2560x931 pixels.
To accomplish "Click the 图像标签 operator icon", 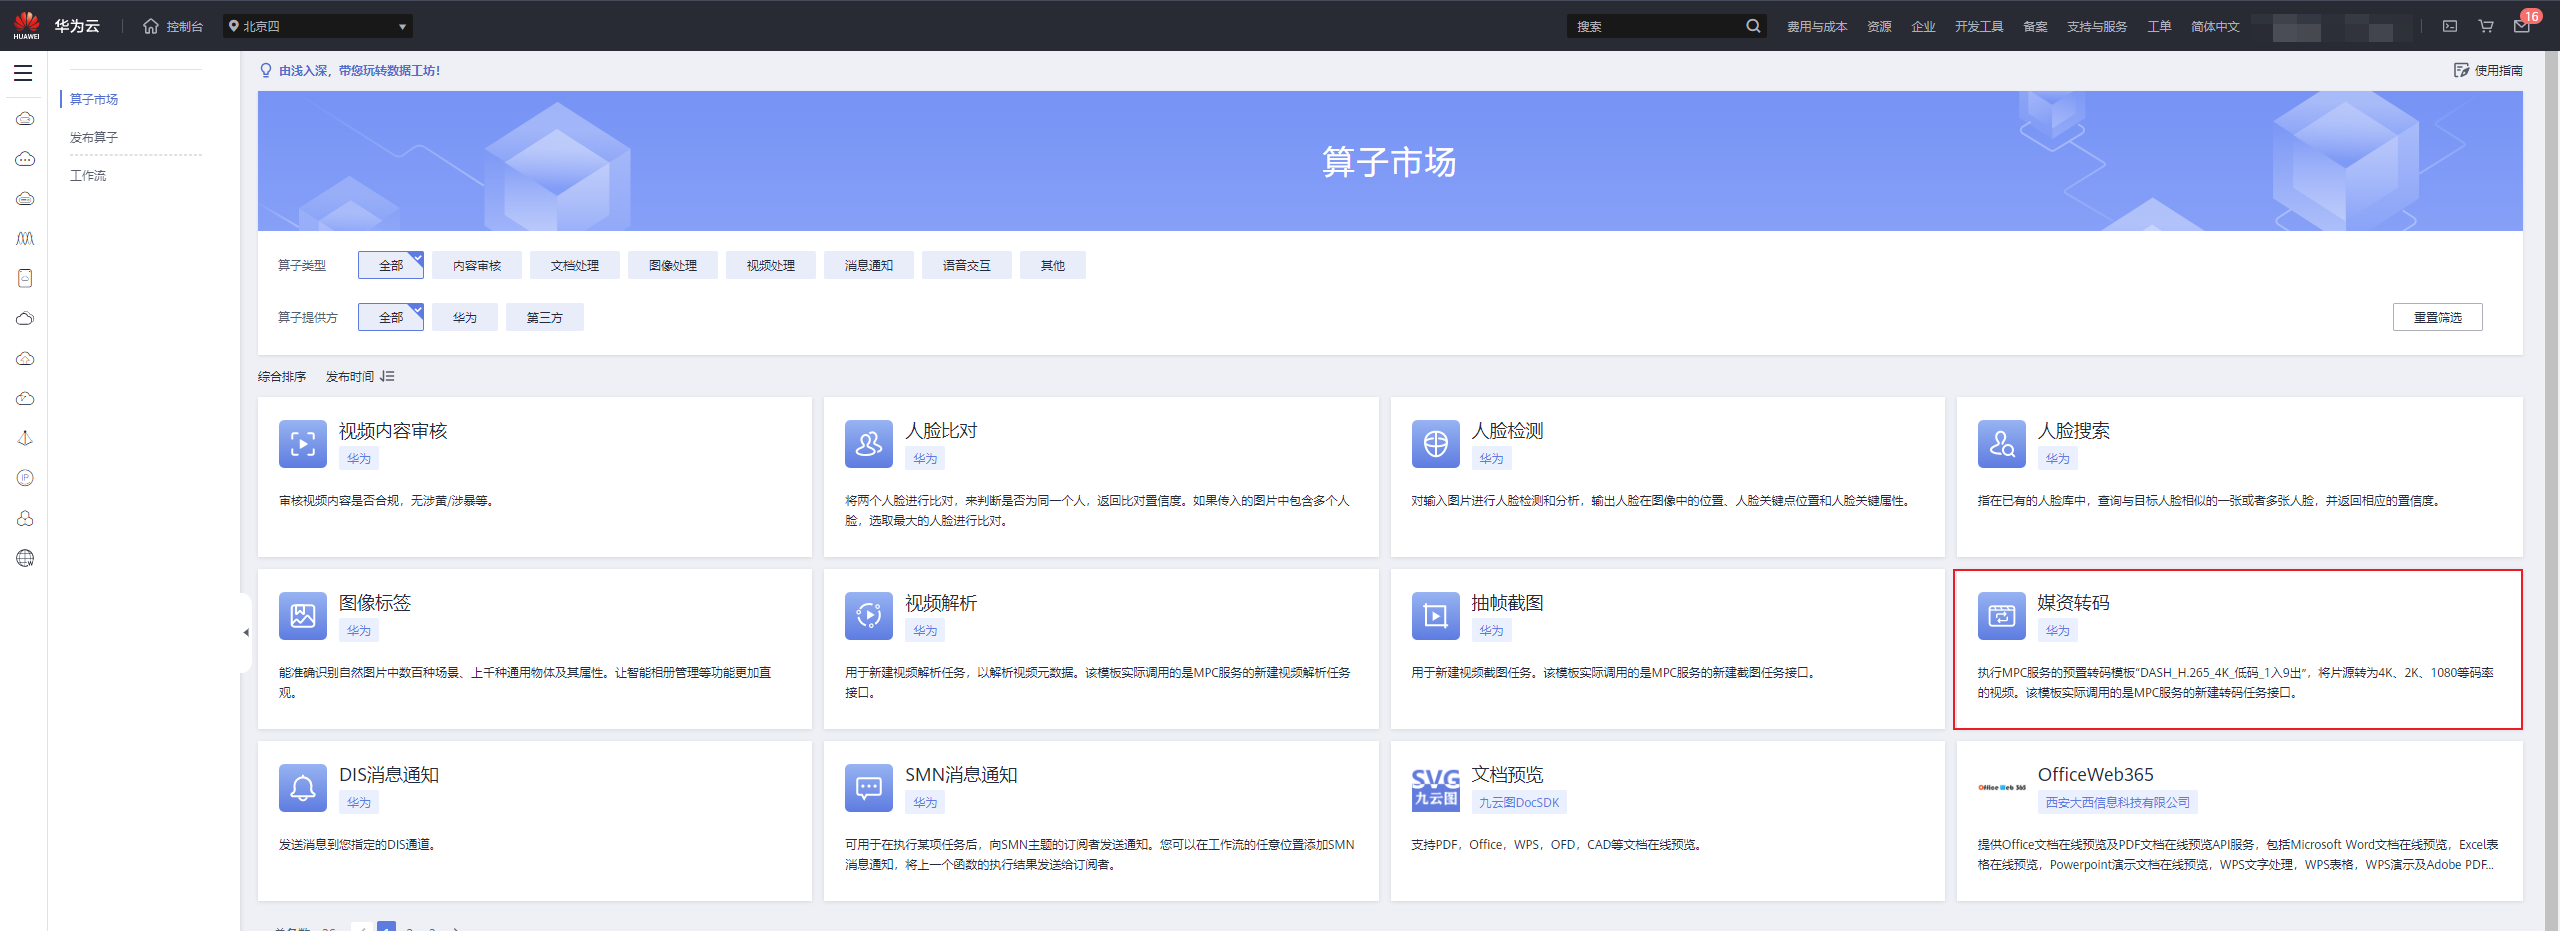I will pos(303,616).
